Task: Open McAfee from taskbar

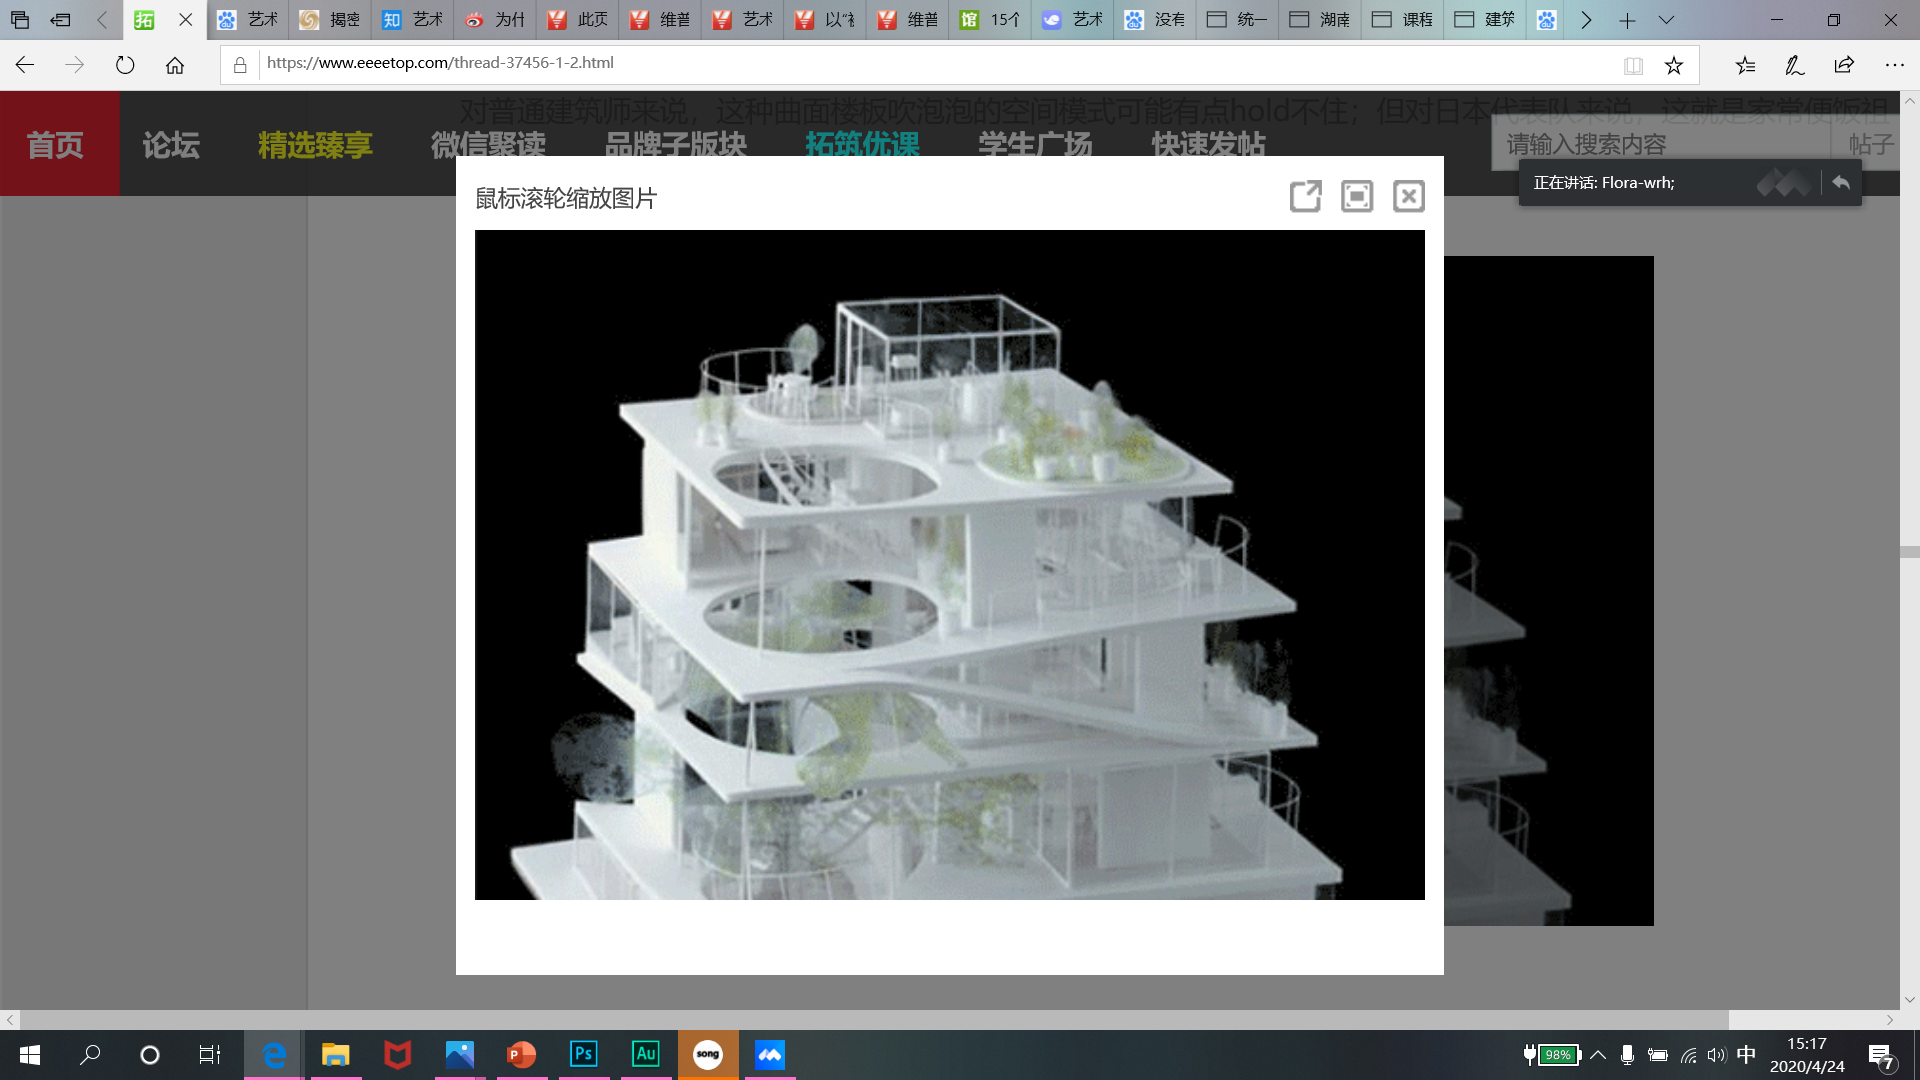Action: click(x=397, y=1055)
